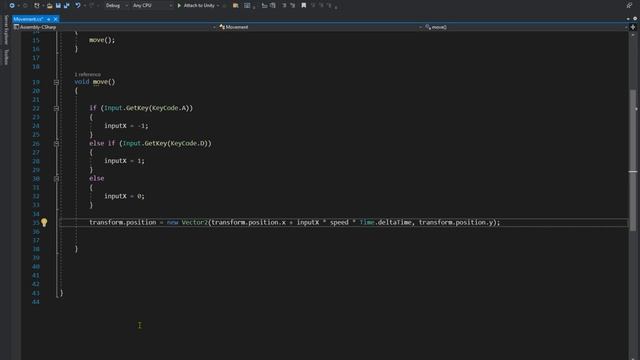Open the move() member navigation dropdown
The image size is (640, 360).
pyautogui.click(x=526, y=27)
